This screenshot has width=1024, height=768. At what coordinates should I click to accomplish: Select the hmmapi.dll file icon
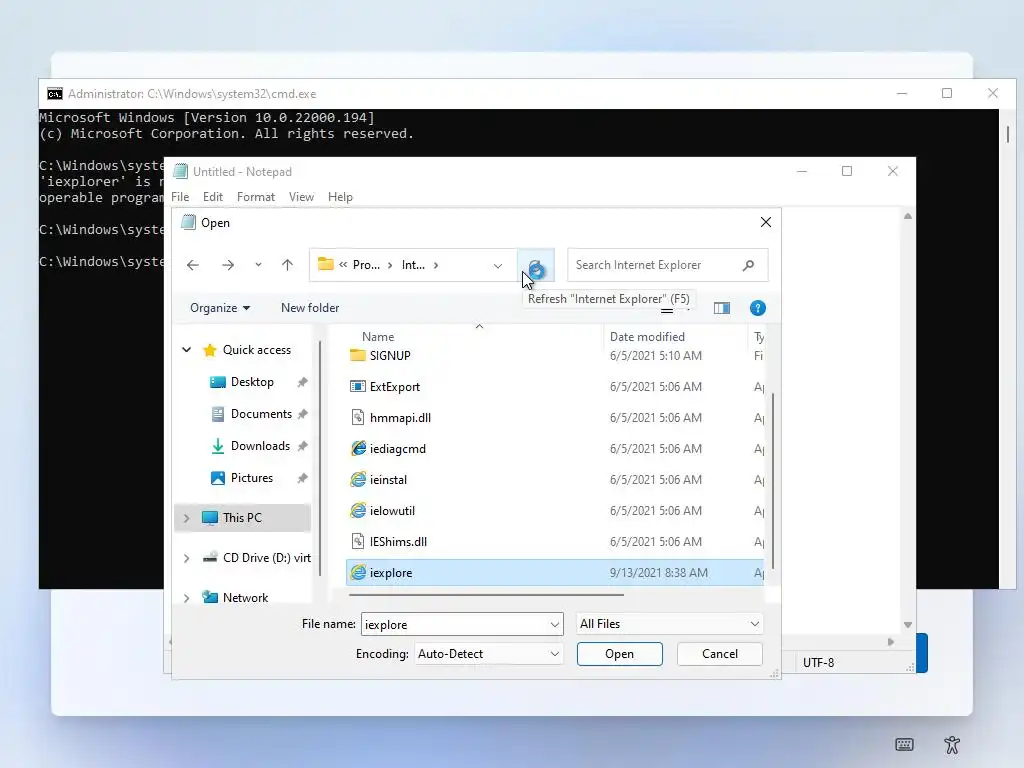coord(357,417)
